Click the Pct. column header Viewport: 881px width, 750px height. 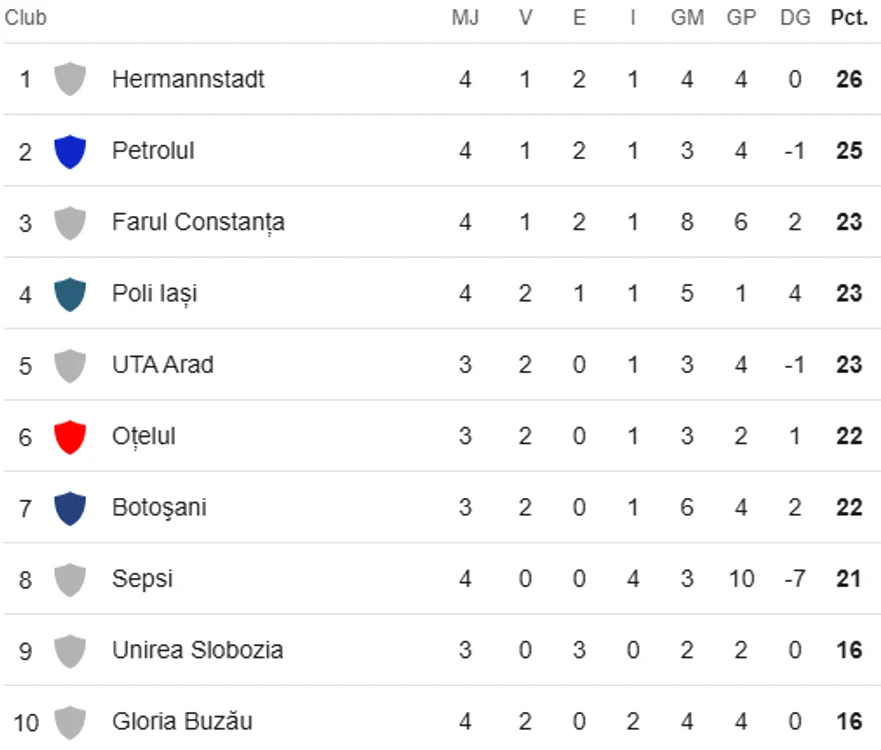pyautogui.click(x=849, y=18)
